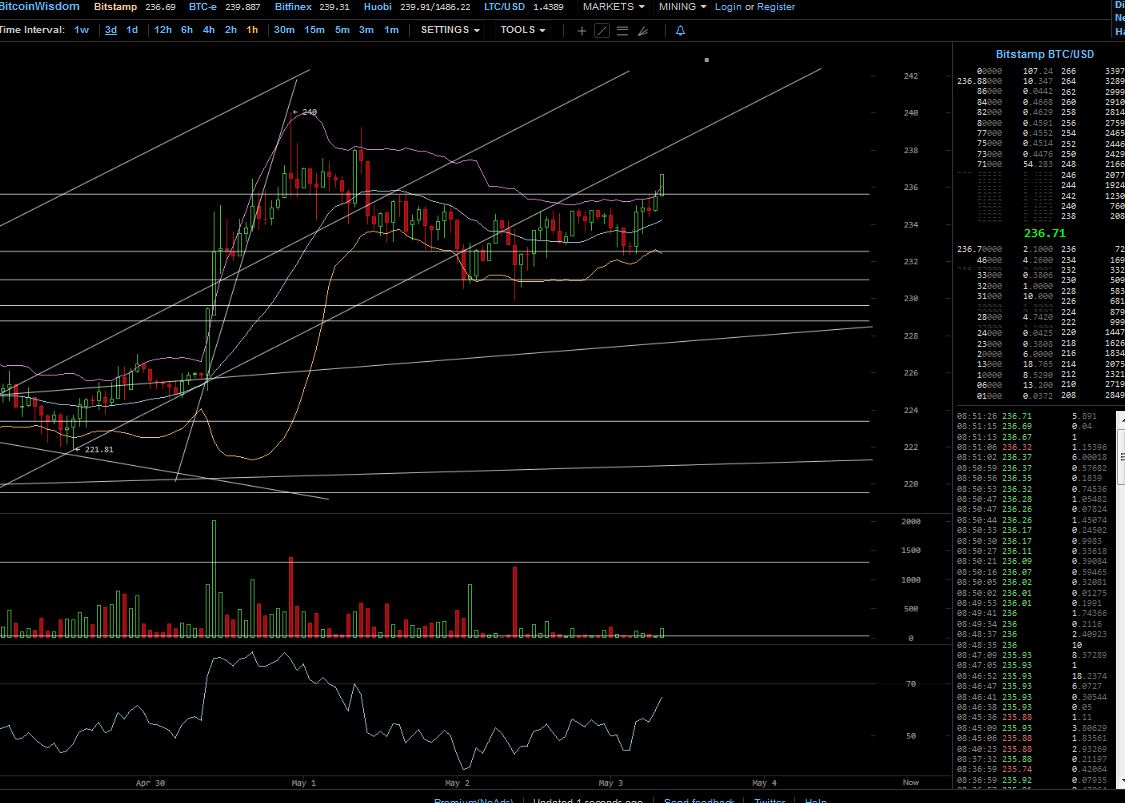Set chart interval to 2h

pyautogui.click(x=230, y=30)
